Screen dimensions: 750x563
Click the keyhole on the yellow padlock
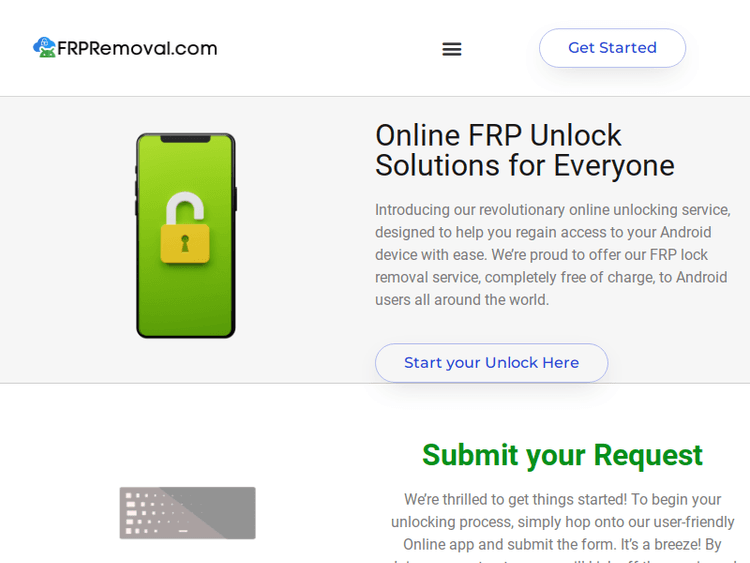coord(185,242)
